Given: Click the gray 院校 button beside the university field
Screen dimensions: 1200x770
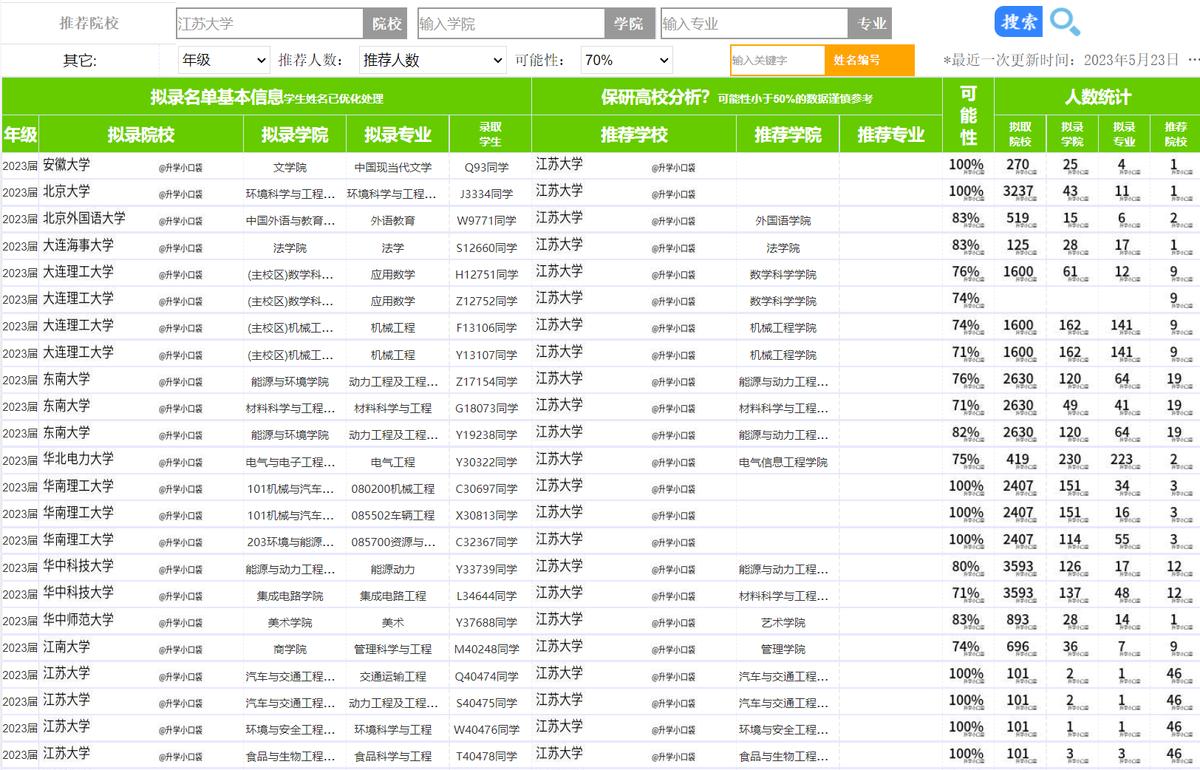Looking at the screenshot, I should point(386,21).
